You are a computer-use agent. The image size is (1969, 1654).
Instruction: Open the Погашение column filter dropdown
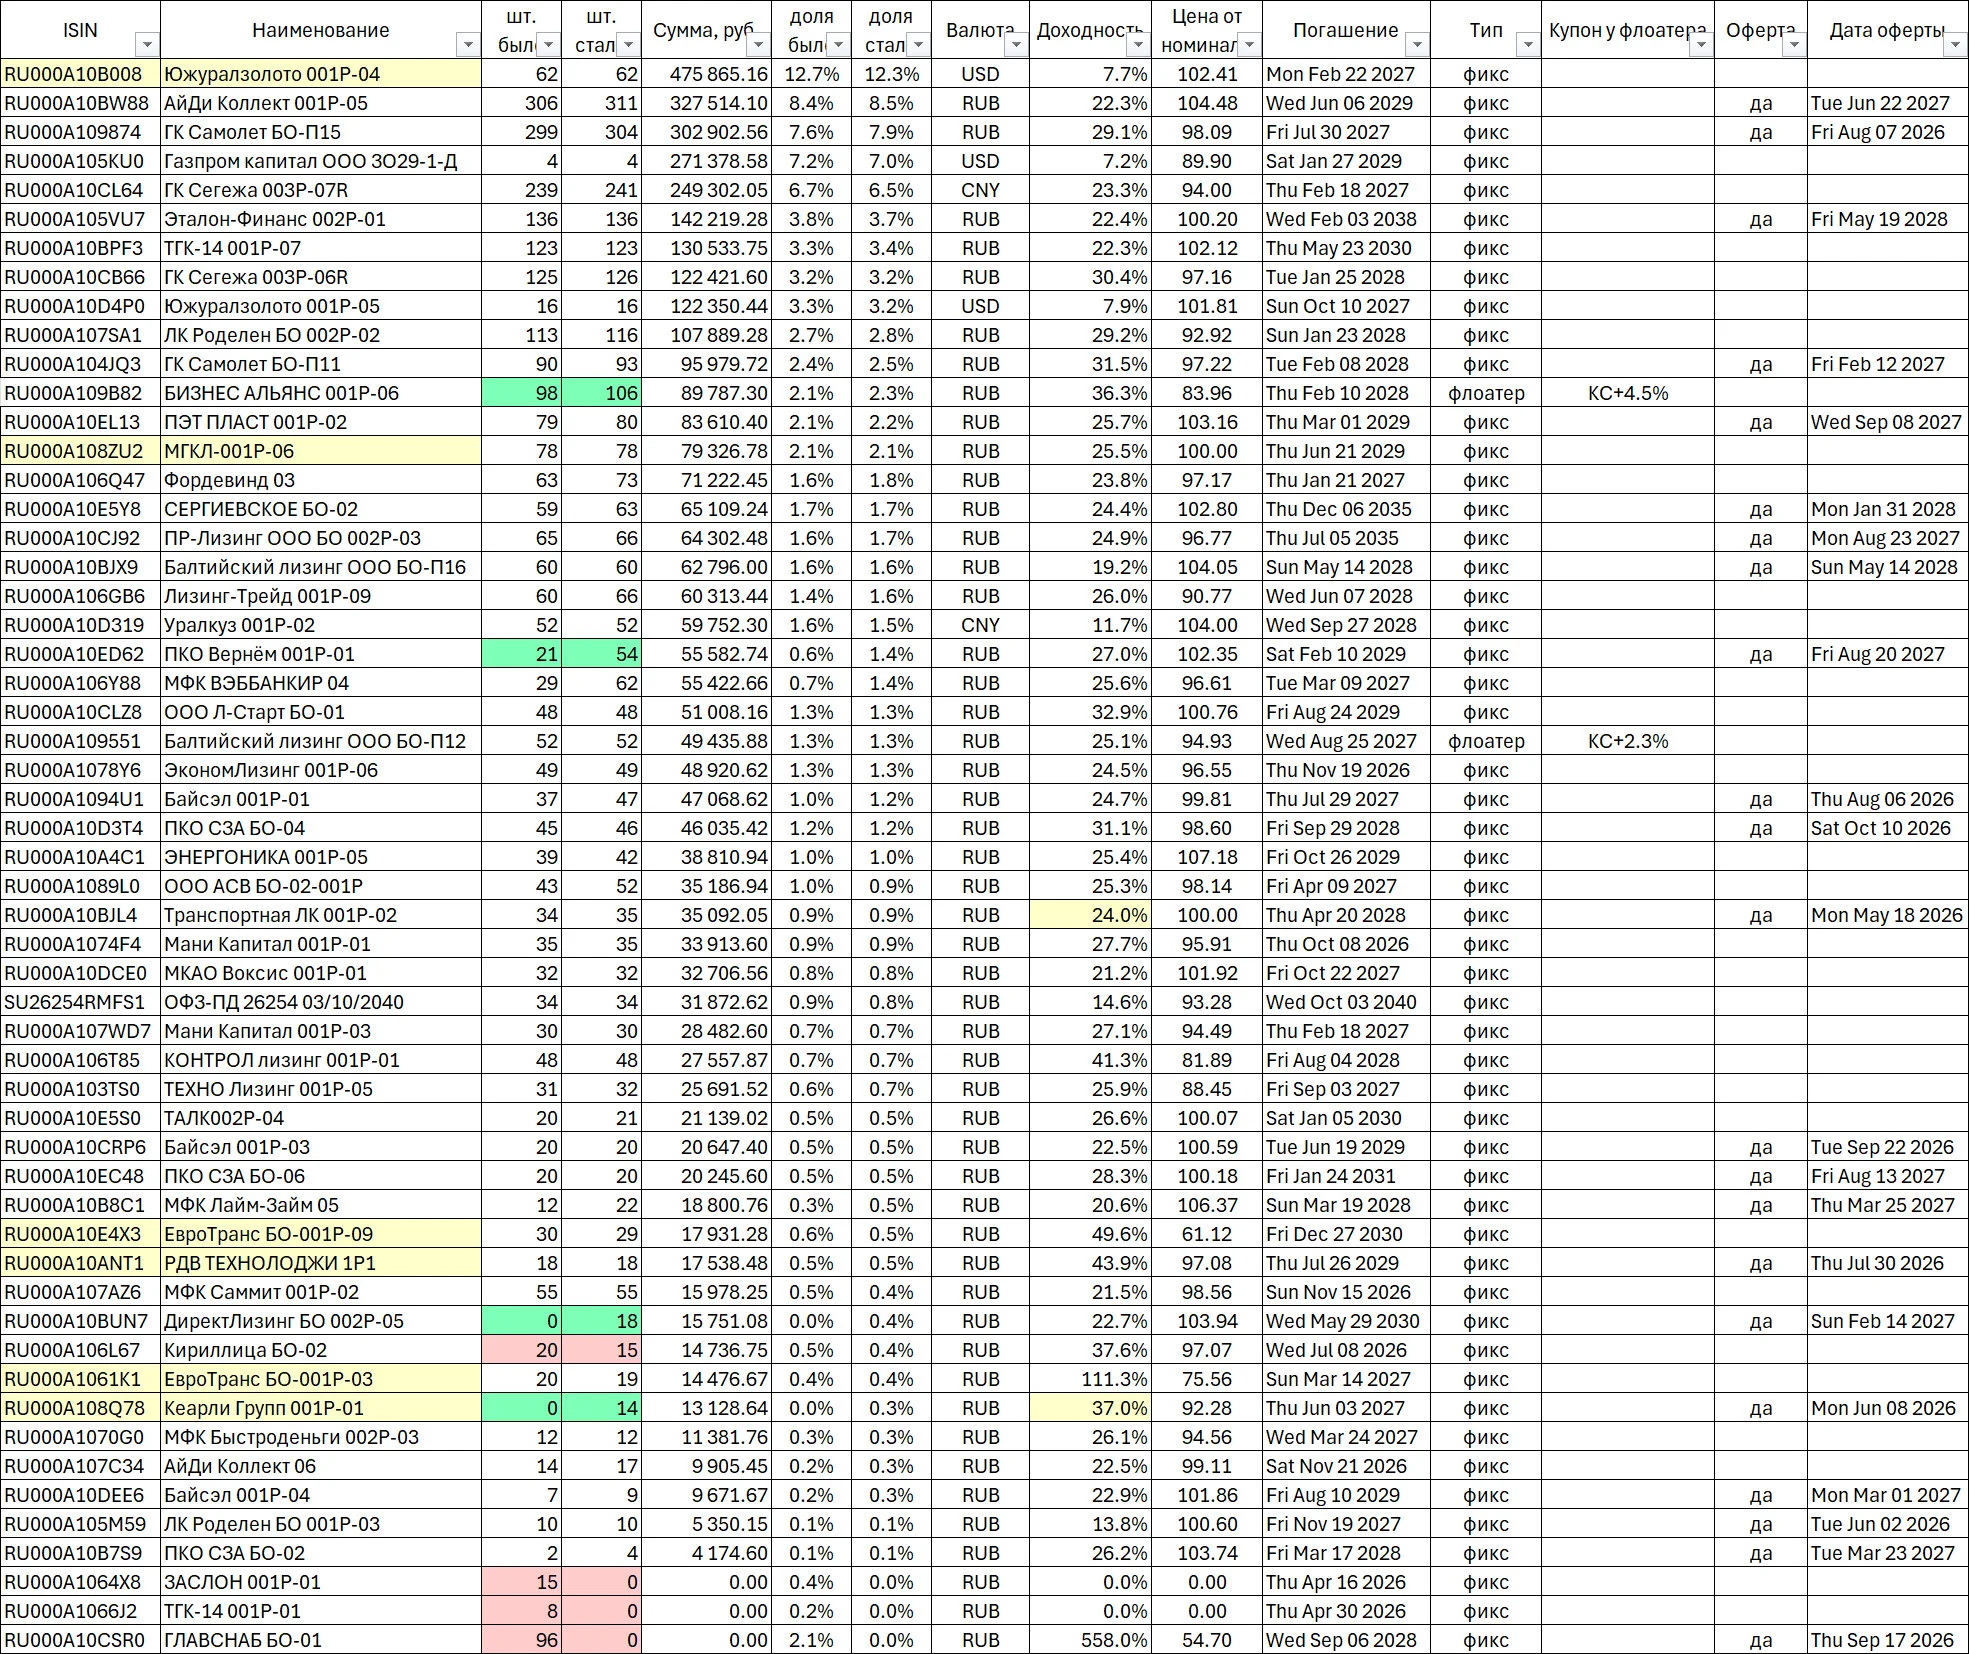(x=1417, y=45)
